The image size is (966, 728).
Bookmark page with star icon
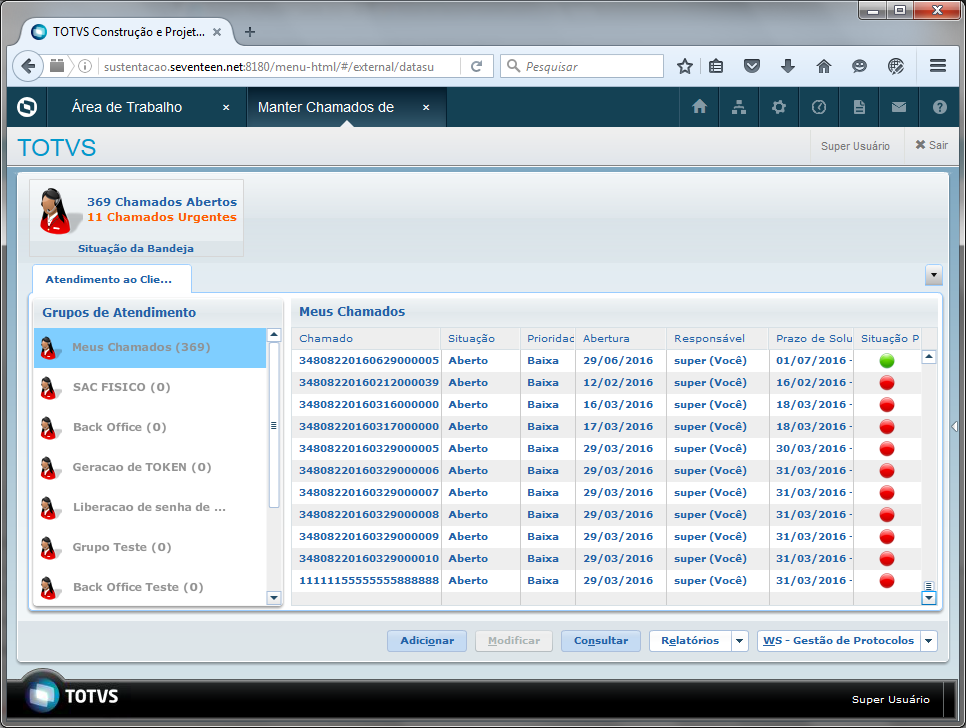[684, 66]
